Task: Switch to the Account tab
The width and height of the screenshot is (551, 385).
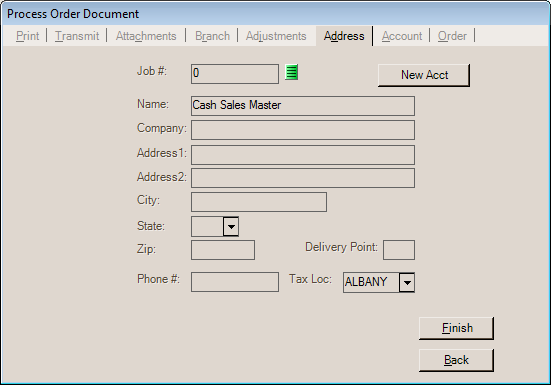Action: tap(402, 36)
